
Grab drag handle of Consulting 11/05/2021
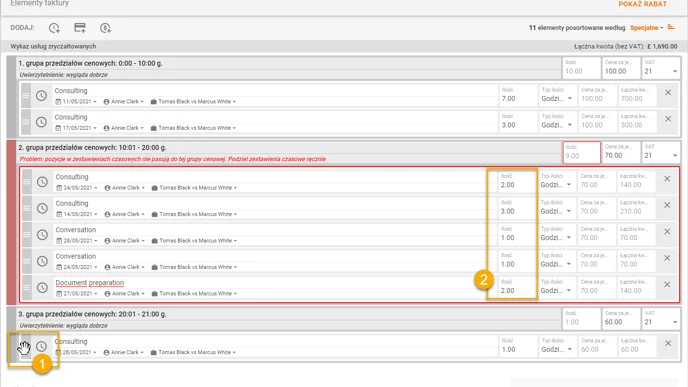pyautogui.click(x=26, y=95)
